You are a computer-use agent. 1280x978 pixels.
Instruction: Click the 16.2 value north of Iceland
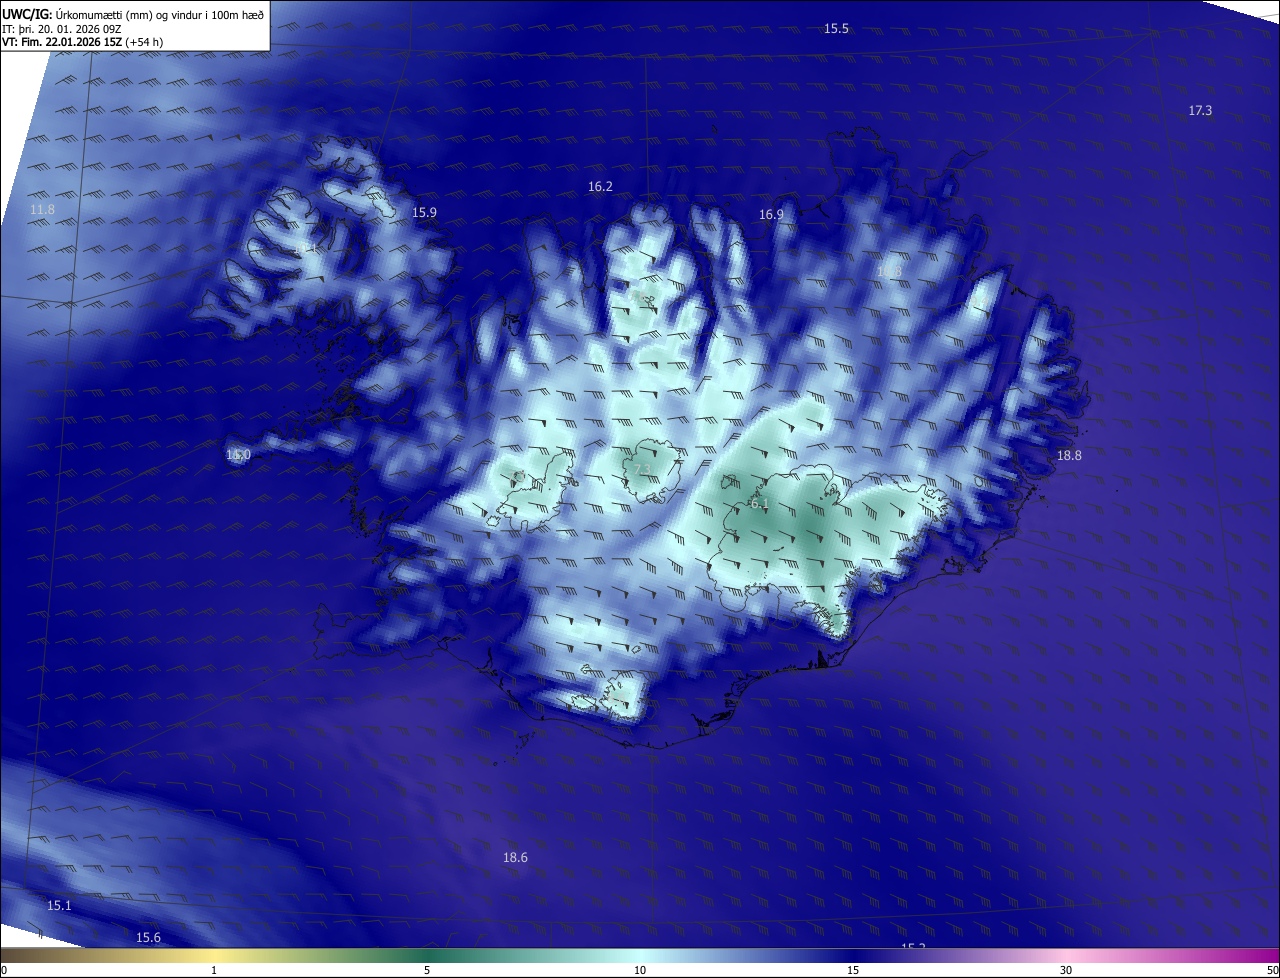point(600,187)
